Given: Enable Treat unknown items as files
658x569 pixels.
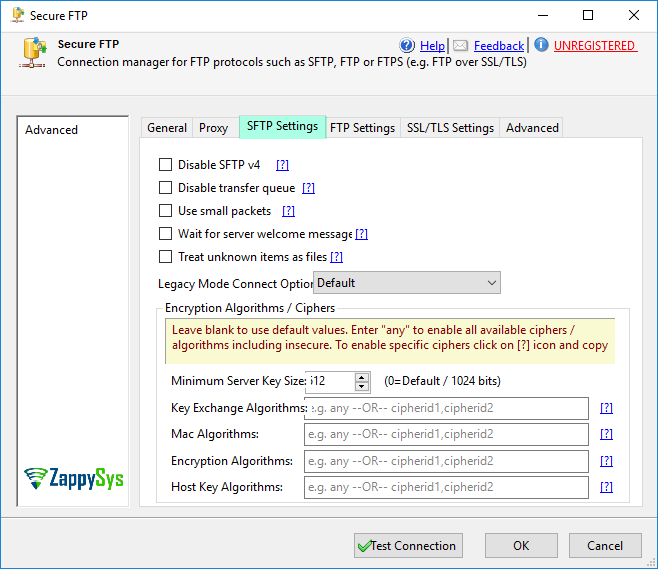Looking at the screenshot, I should click(165, 257).
